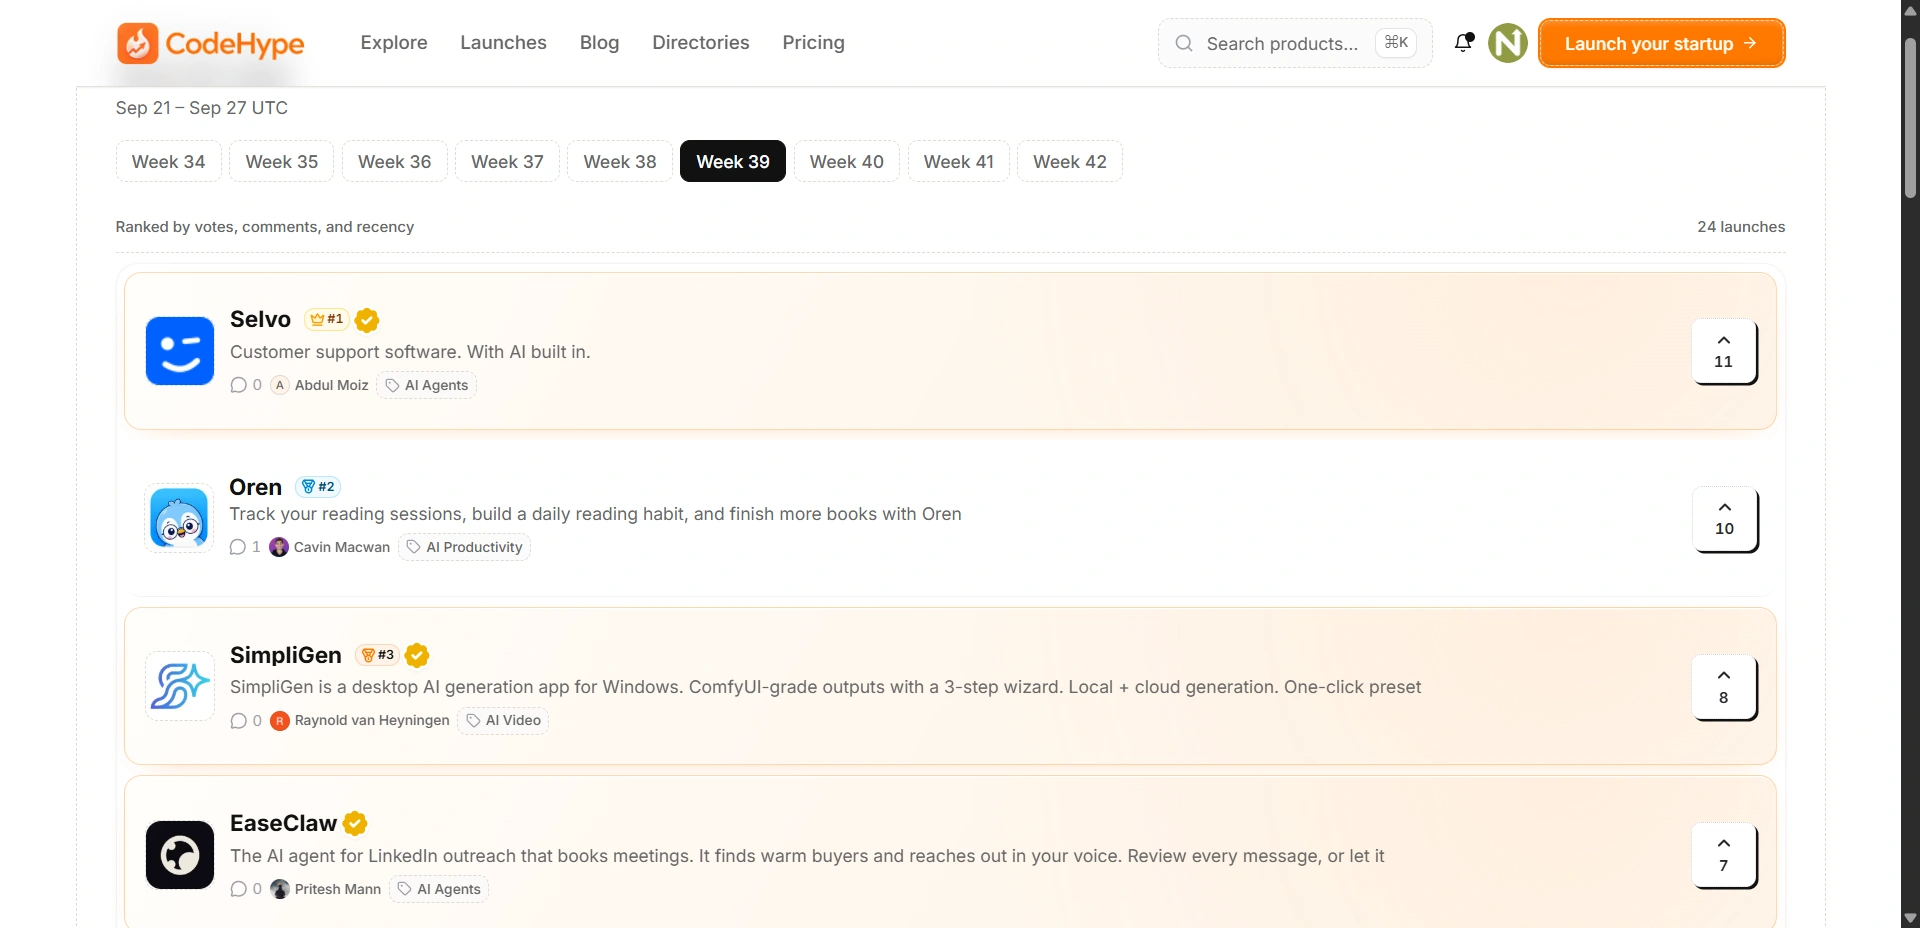Screen dimensions: 1920x928
Task: Click the ⌘K shortcut badge
Action: [1396, 43]
